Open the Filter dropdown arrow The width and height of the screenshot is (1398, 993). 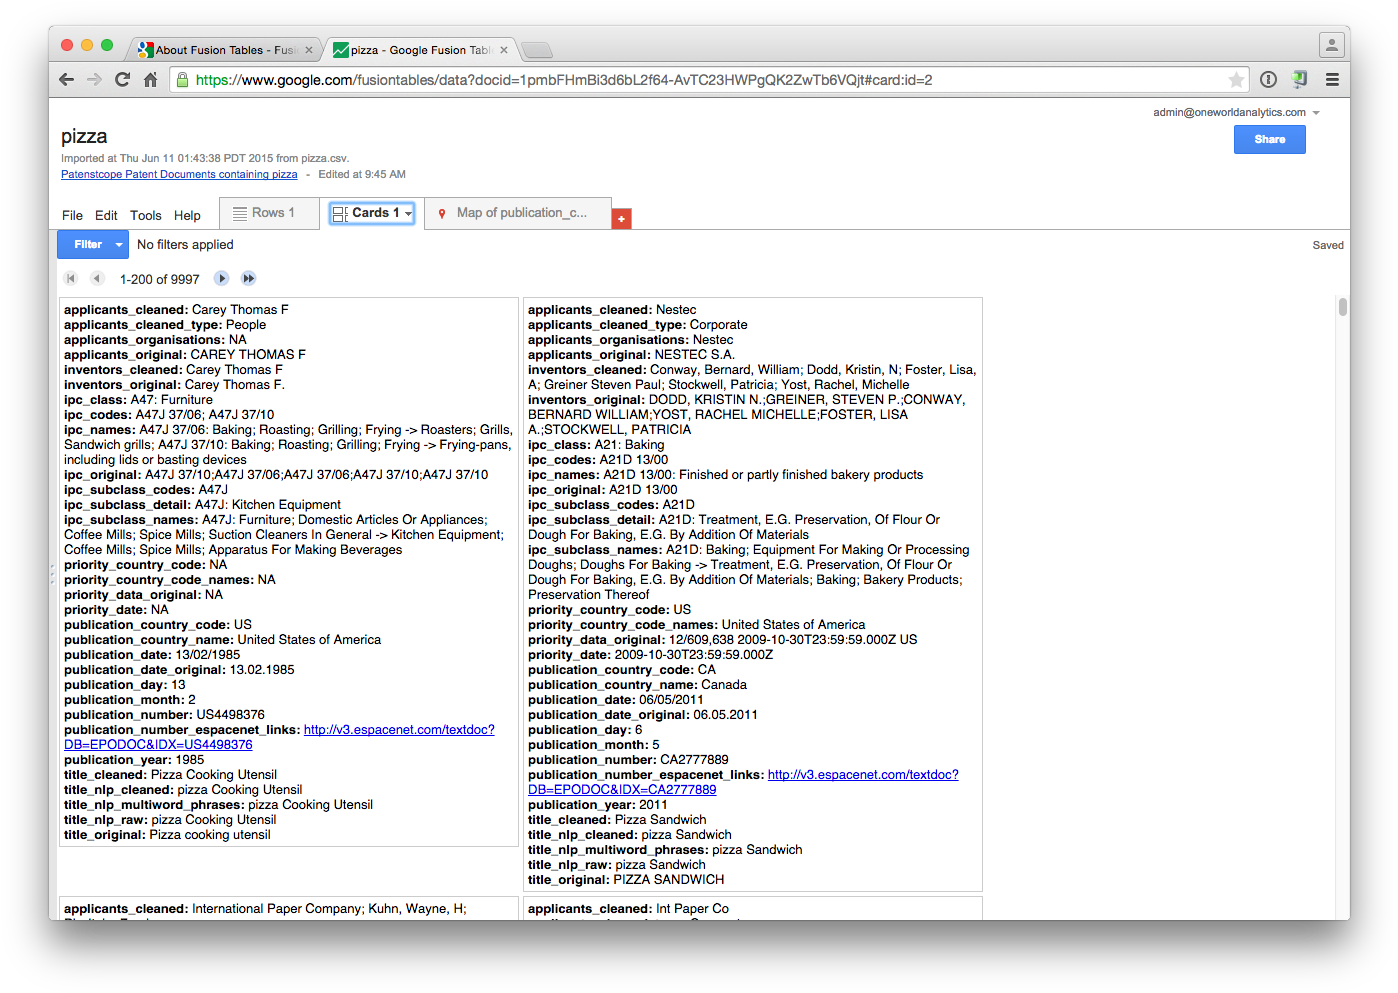tap(117, 244)
